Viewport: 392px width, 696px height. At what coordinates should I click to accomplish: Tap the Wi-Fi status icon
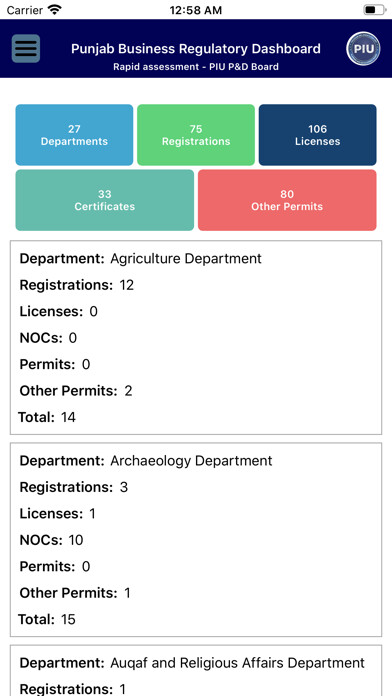55,10
